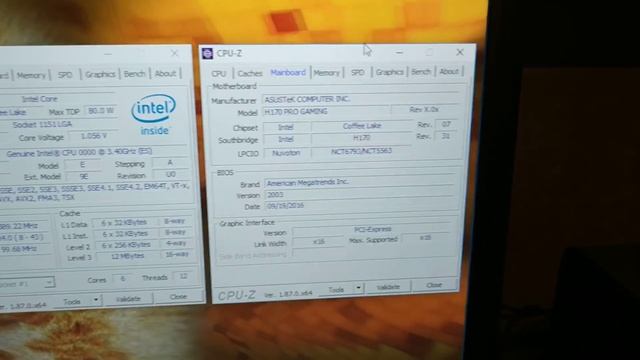Select the Mainboard tab in right window
The height and width of the screenshot is (360, 640).
click(x=288, y=72)
